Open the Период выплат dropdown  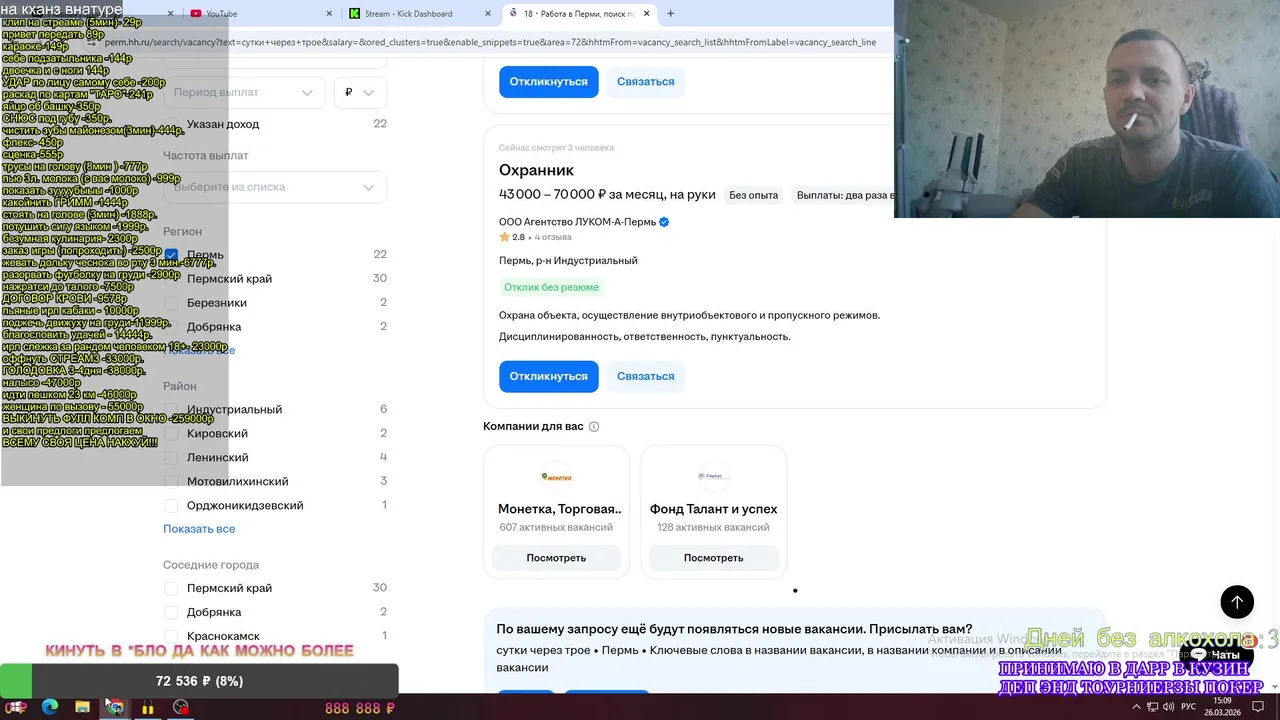tap(245, 92)
